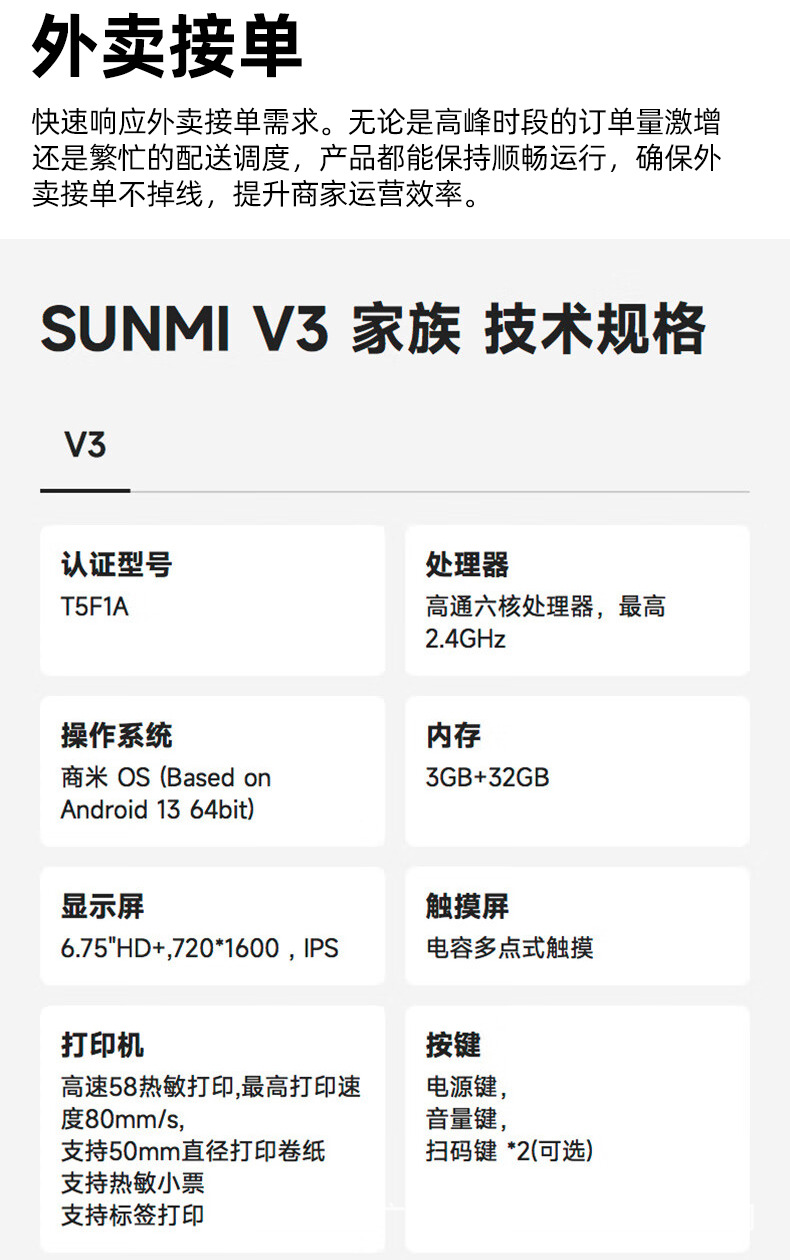Click the 认证型号 spec card
The image size is (790, 1260).
point(212,600)
